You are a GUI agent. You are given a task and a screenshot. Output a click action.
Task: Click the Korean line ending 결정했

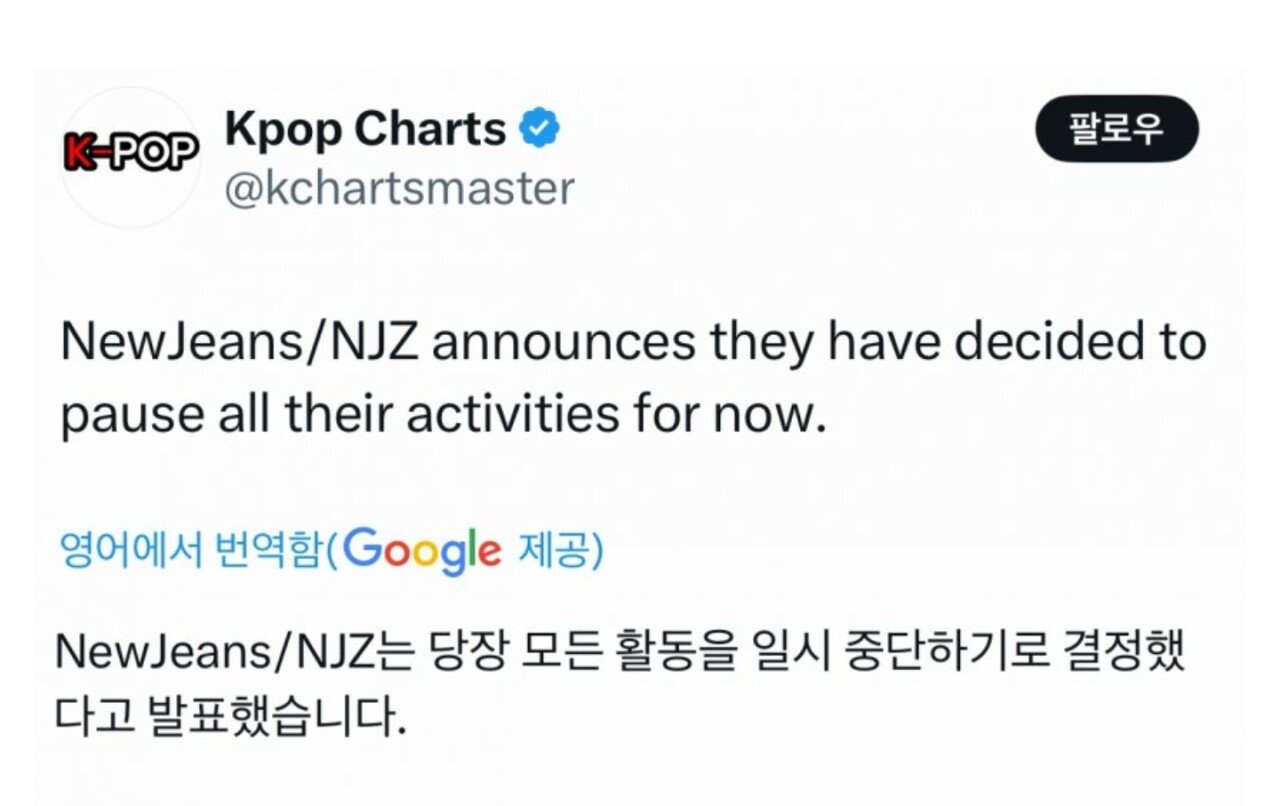point(620,654)
